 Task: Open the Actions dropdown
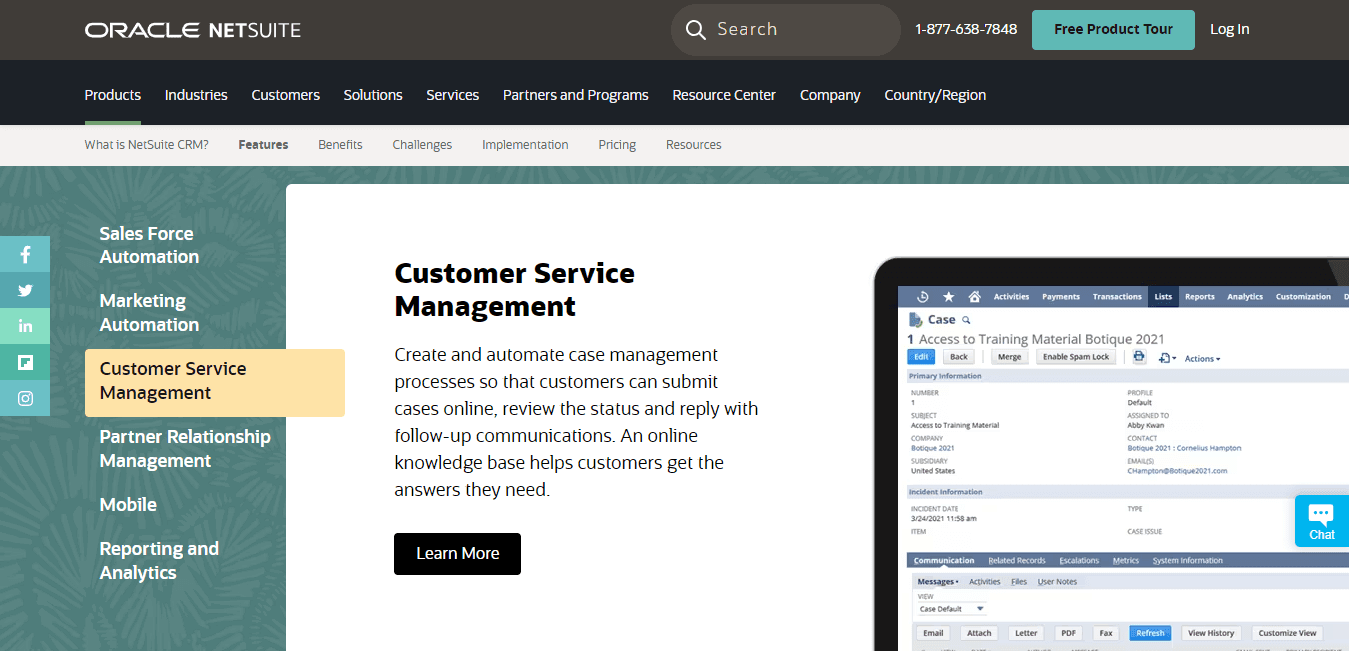(1201, 358)
